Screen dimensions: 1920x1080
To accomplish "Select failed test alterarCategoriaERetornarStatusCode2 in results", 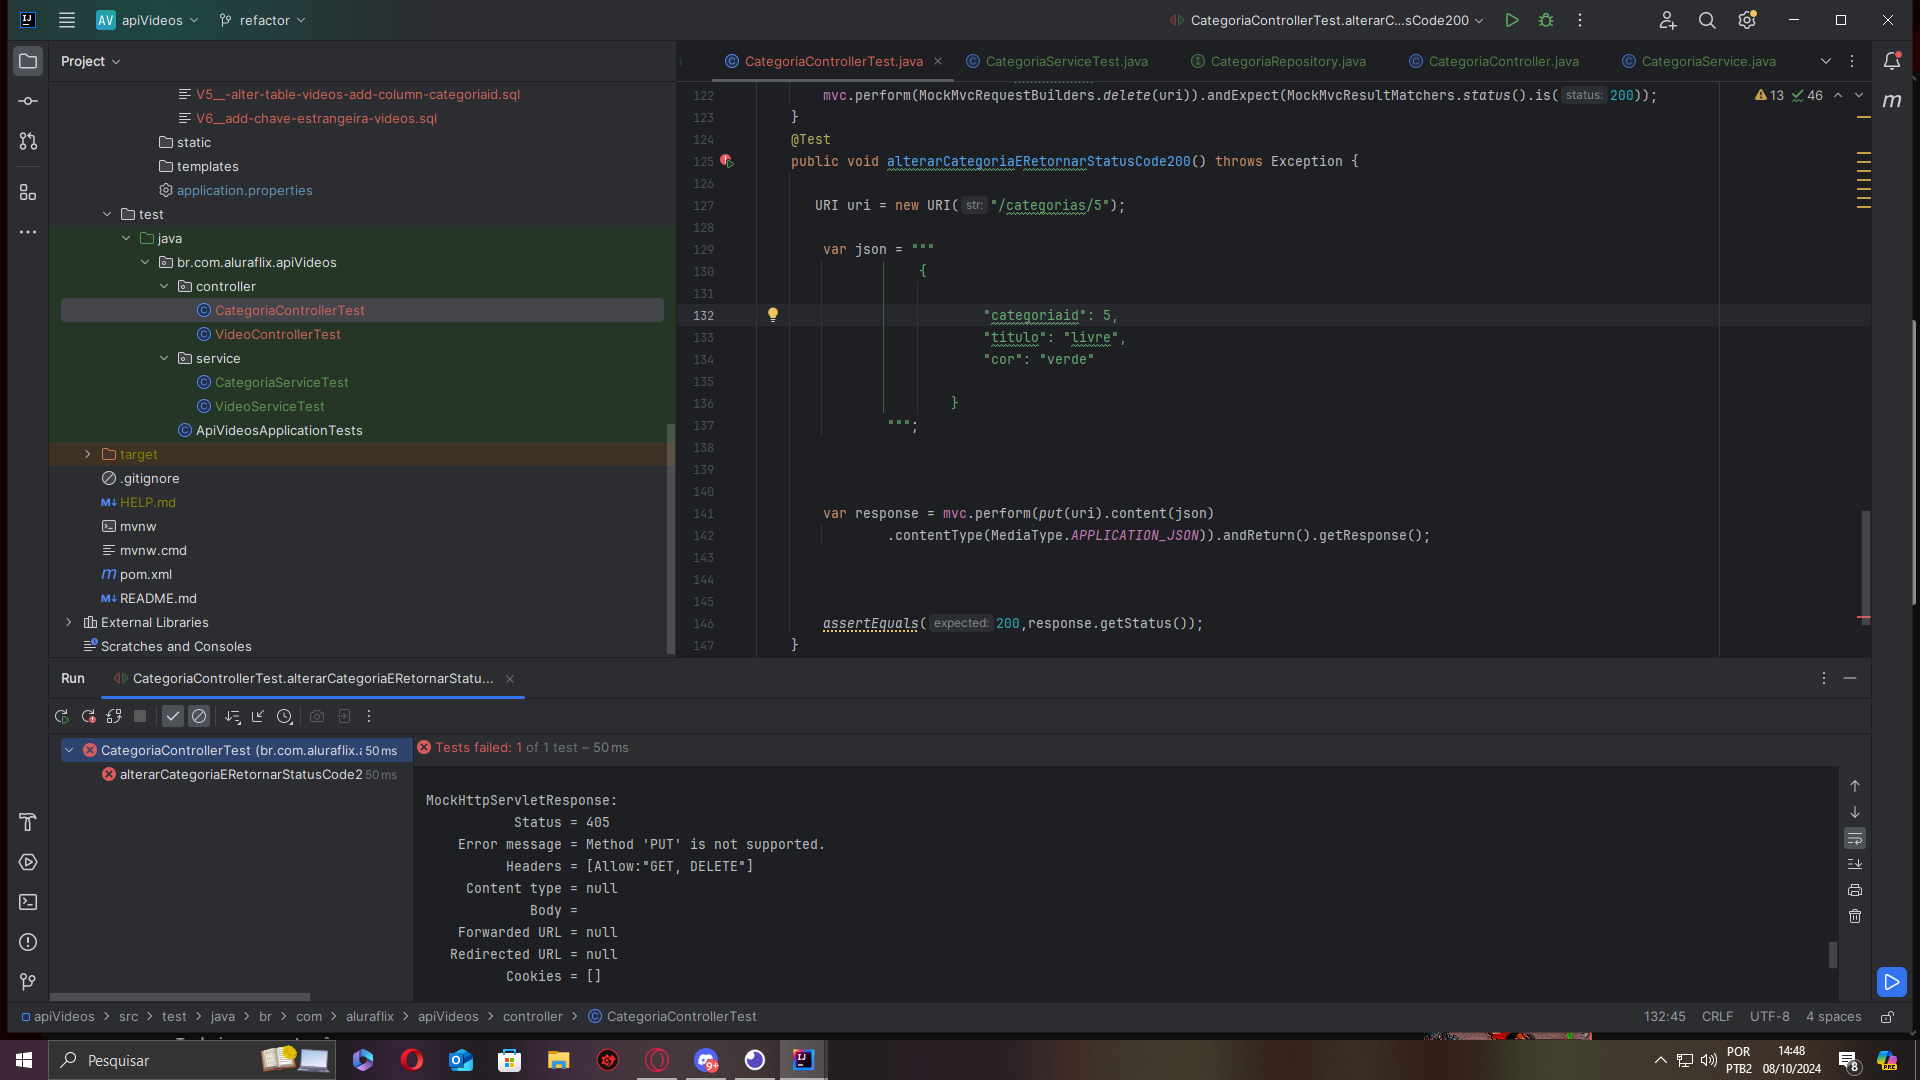I will pyautogui.click(x=240, y=774).
